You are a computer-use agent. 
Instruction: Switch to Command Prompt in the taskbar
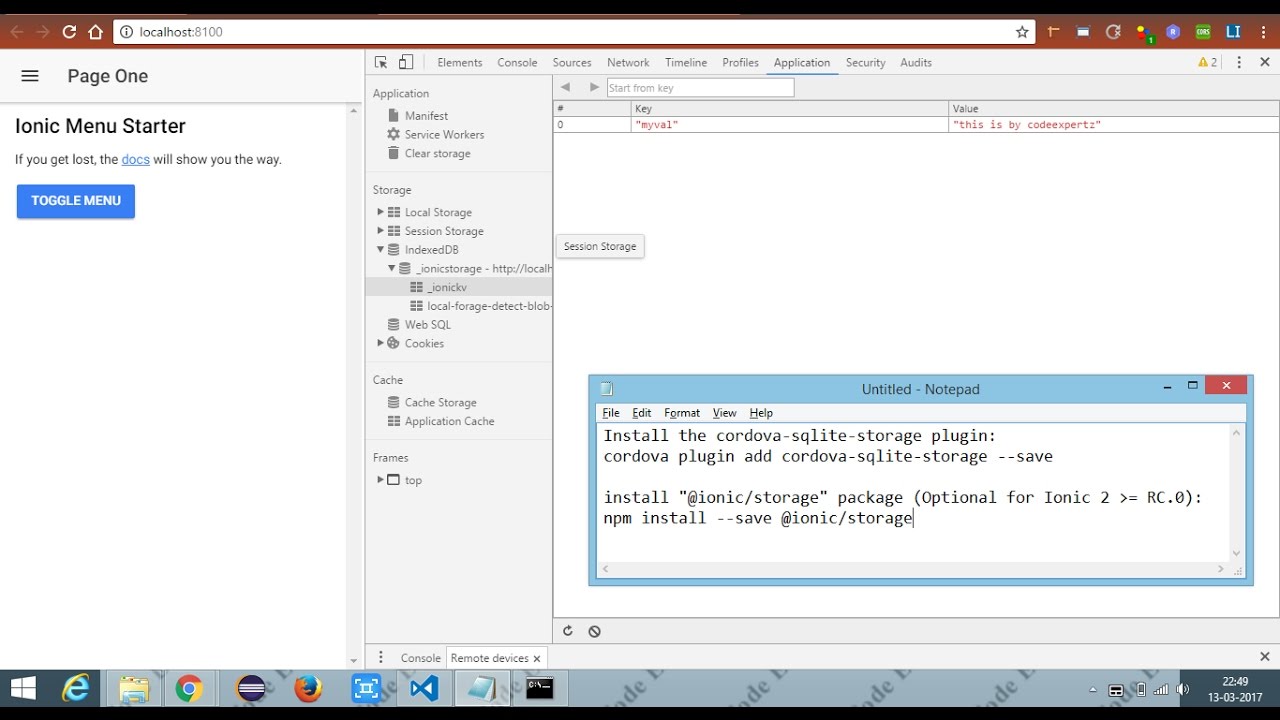coord(540,688)
